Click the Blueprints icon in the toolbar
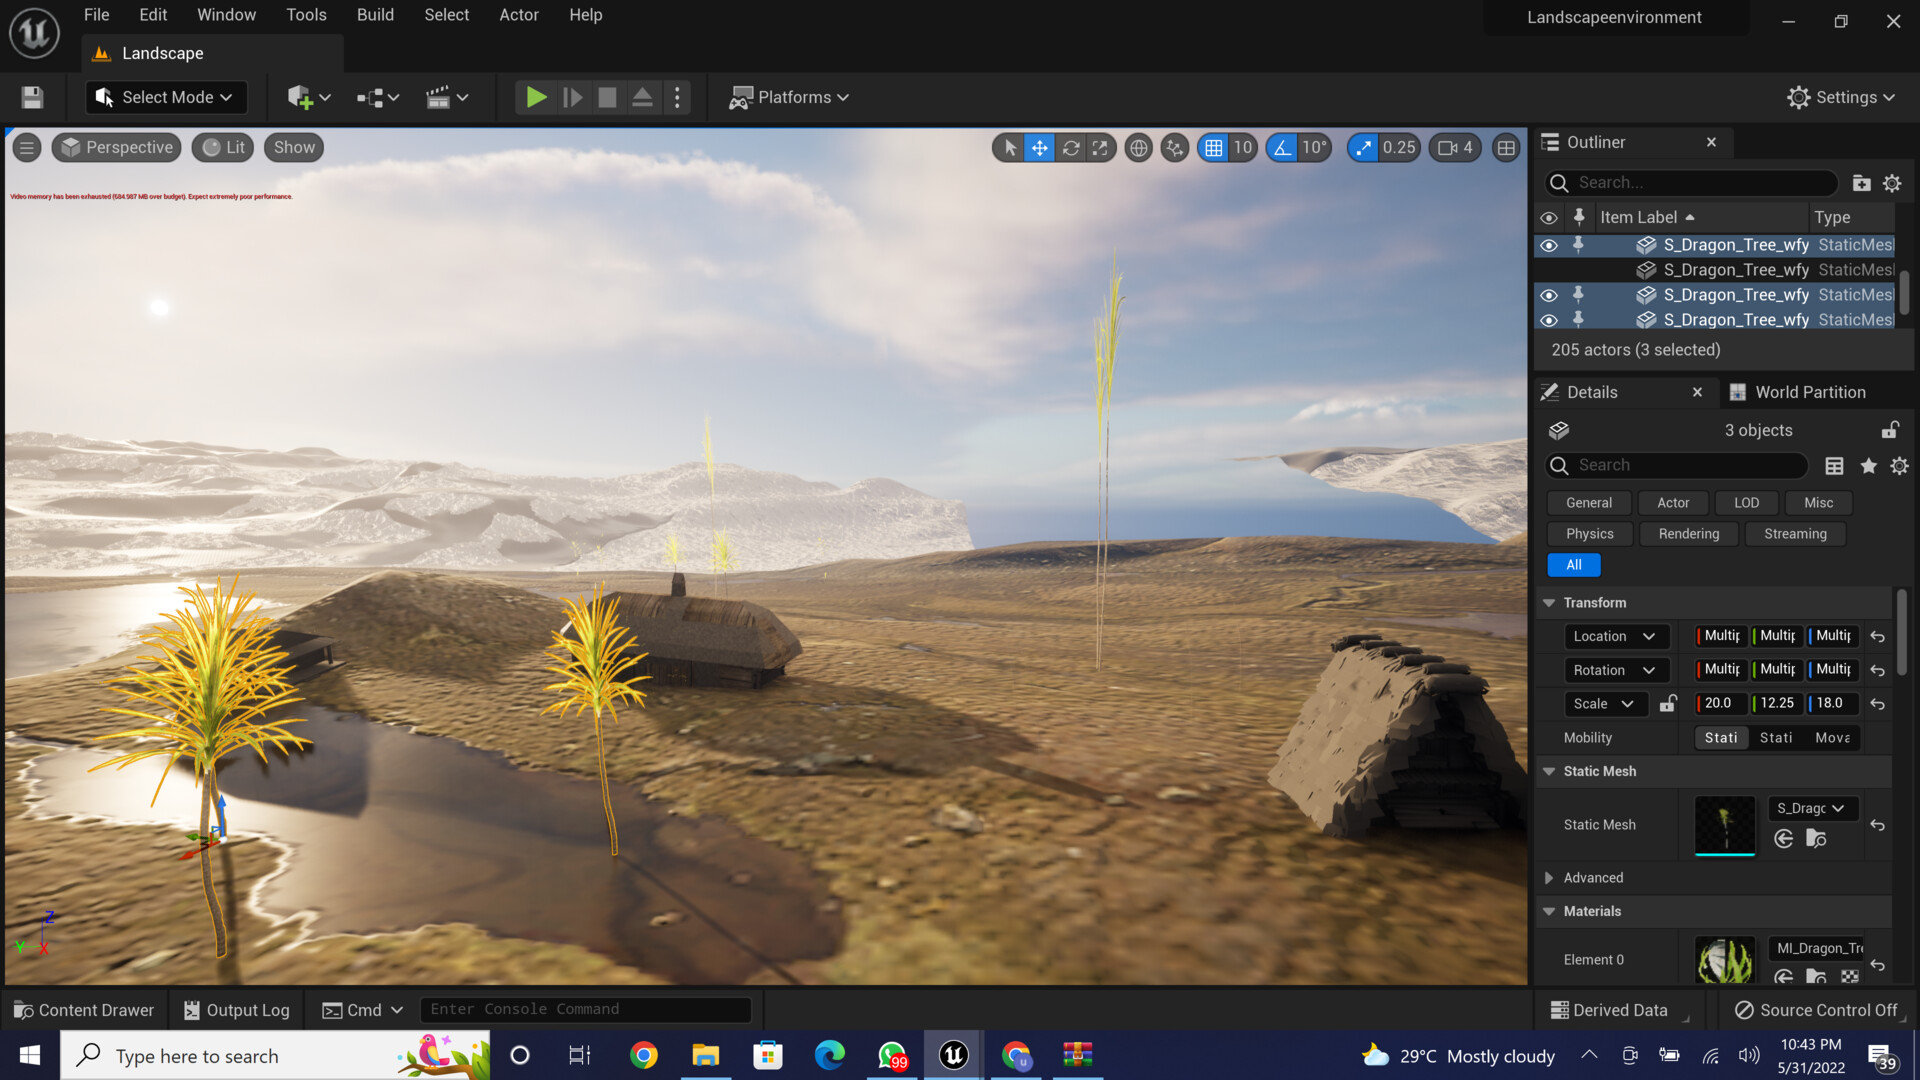 pyautogui.click(x=370, y=97)
